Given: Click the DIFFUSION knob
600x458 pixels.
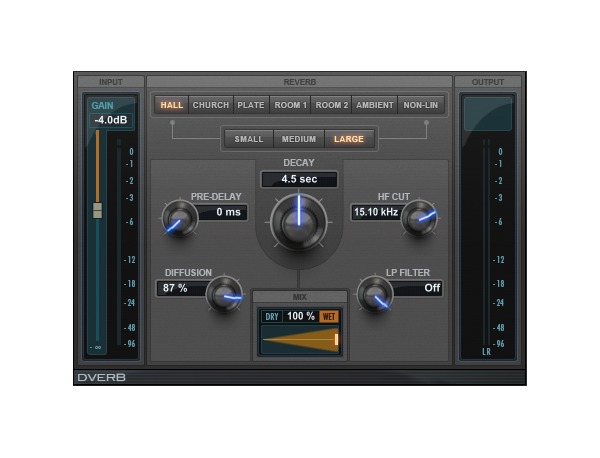Looking at the screenshot, I should tap(224, 294).
